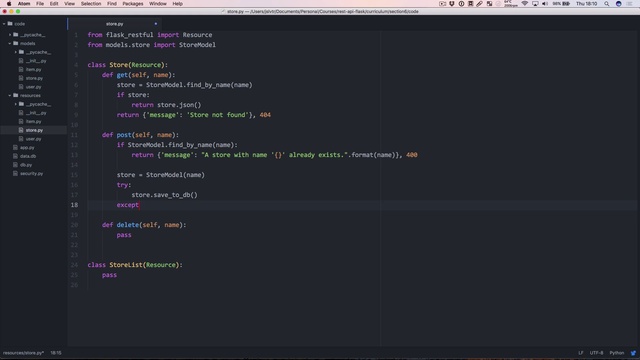Open the View menu

pos(69,4)
